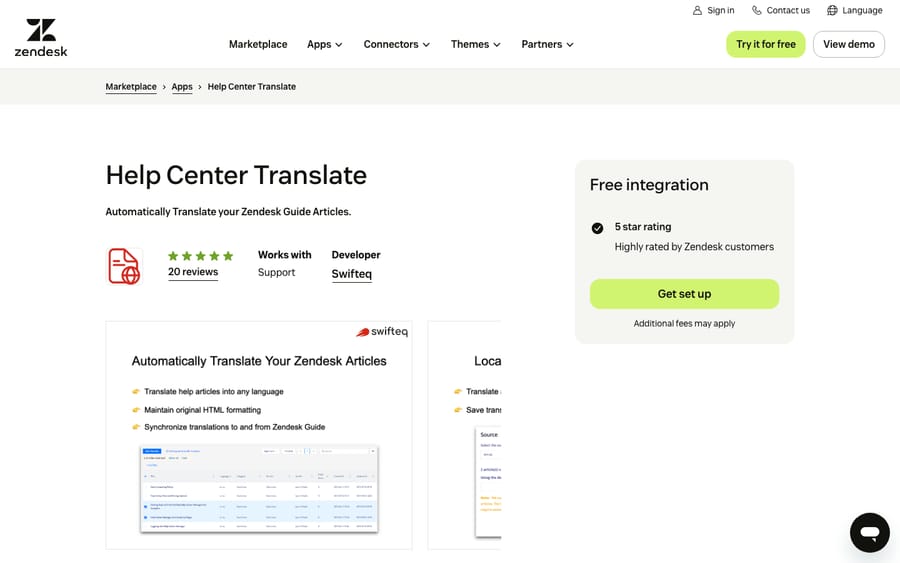
Task: Click the Free integration heading
Action: coord(649,185)
